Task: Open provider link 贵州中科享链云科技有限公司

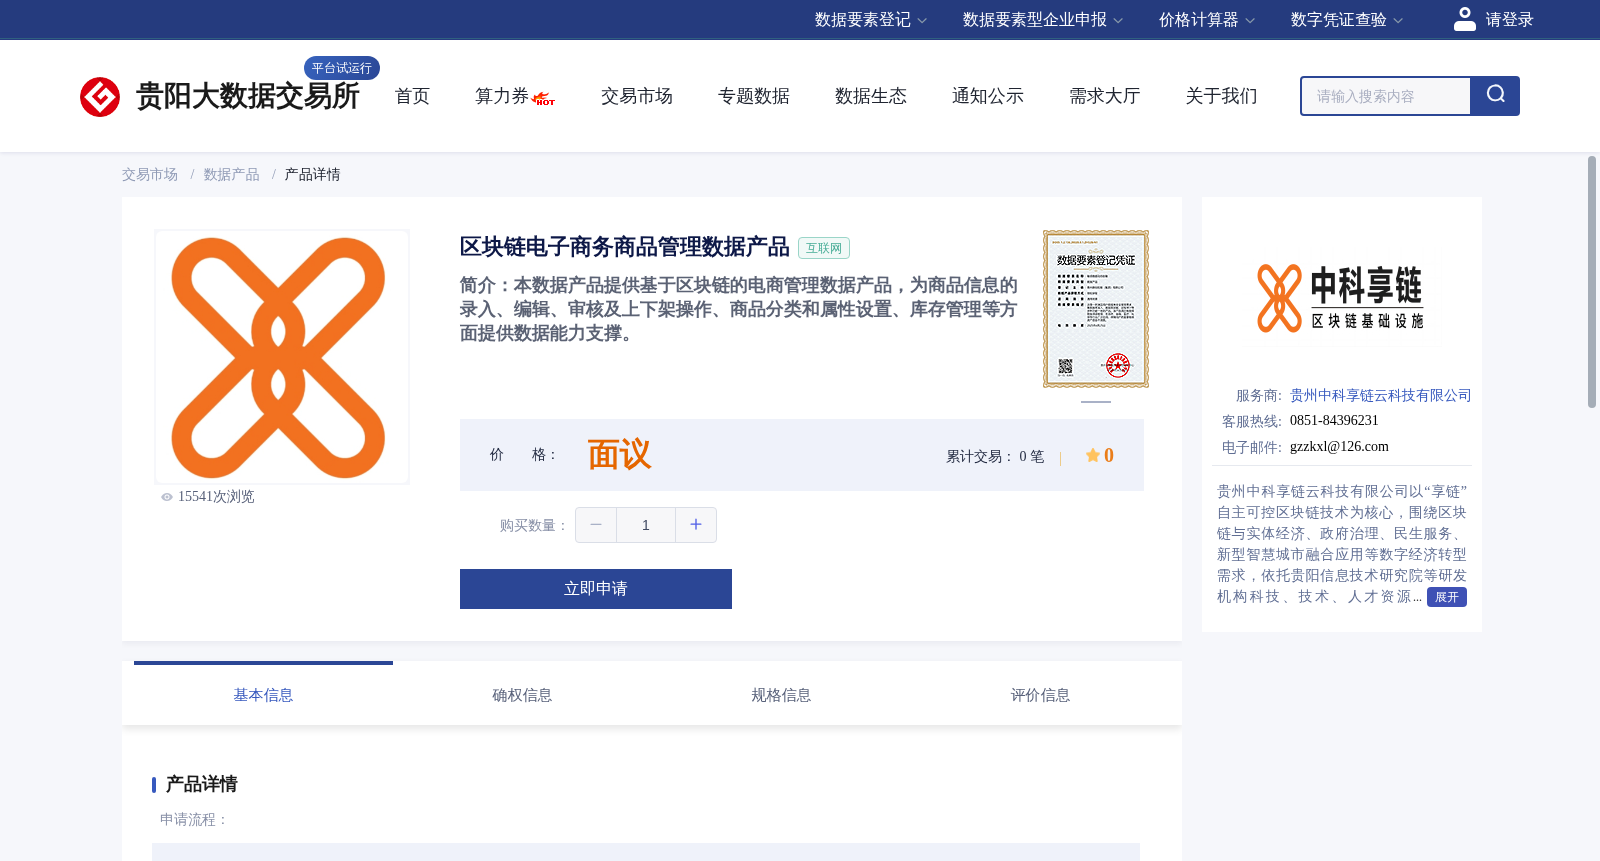Action: [1380, 396]
